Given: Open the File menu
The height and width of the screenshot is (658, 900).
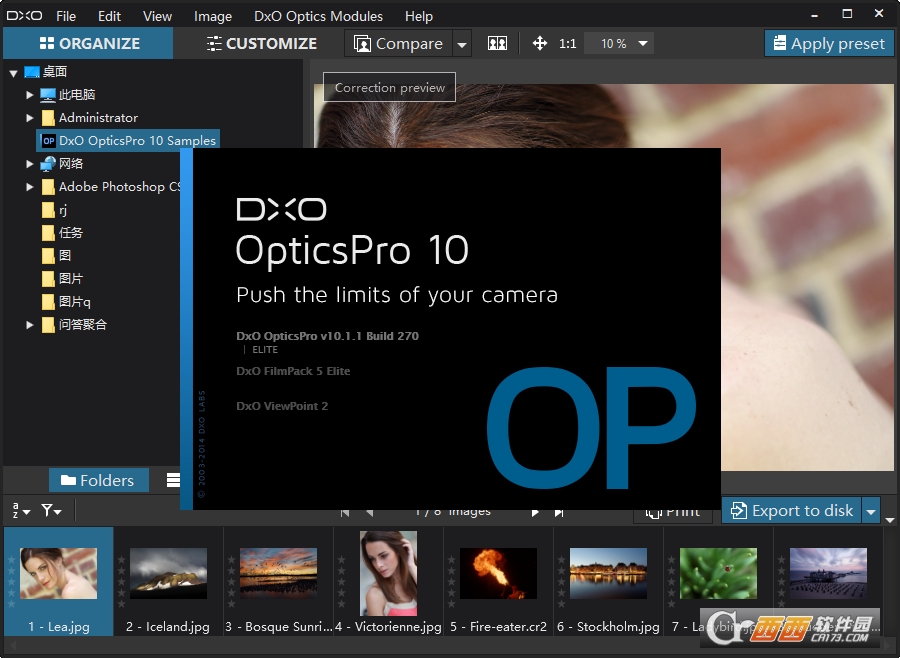Looking at the screenshot, I should [x=66, y=16].
